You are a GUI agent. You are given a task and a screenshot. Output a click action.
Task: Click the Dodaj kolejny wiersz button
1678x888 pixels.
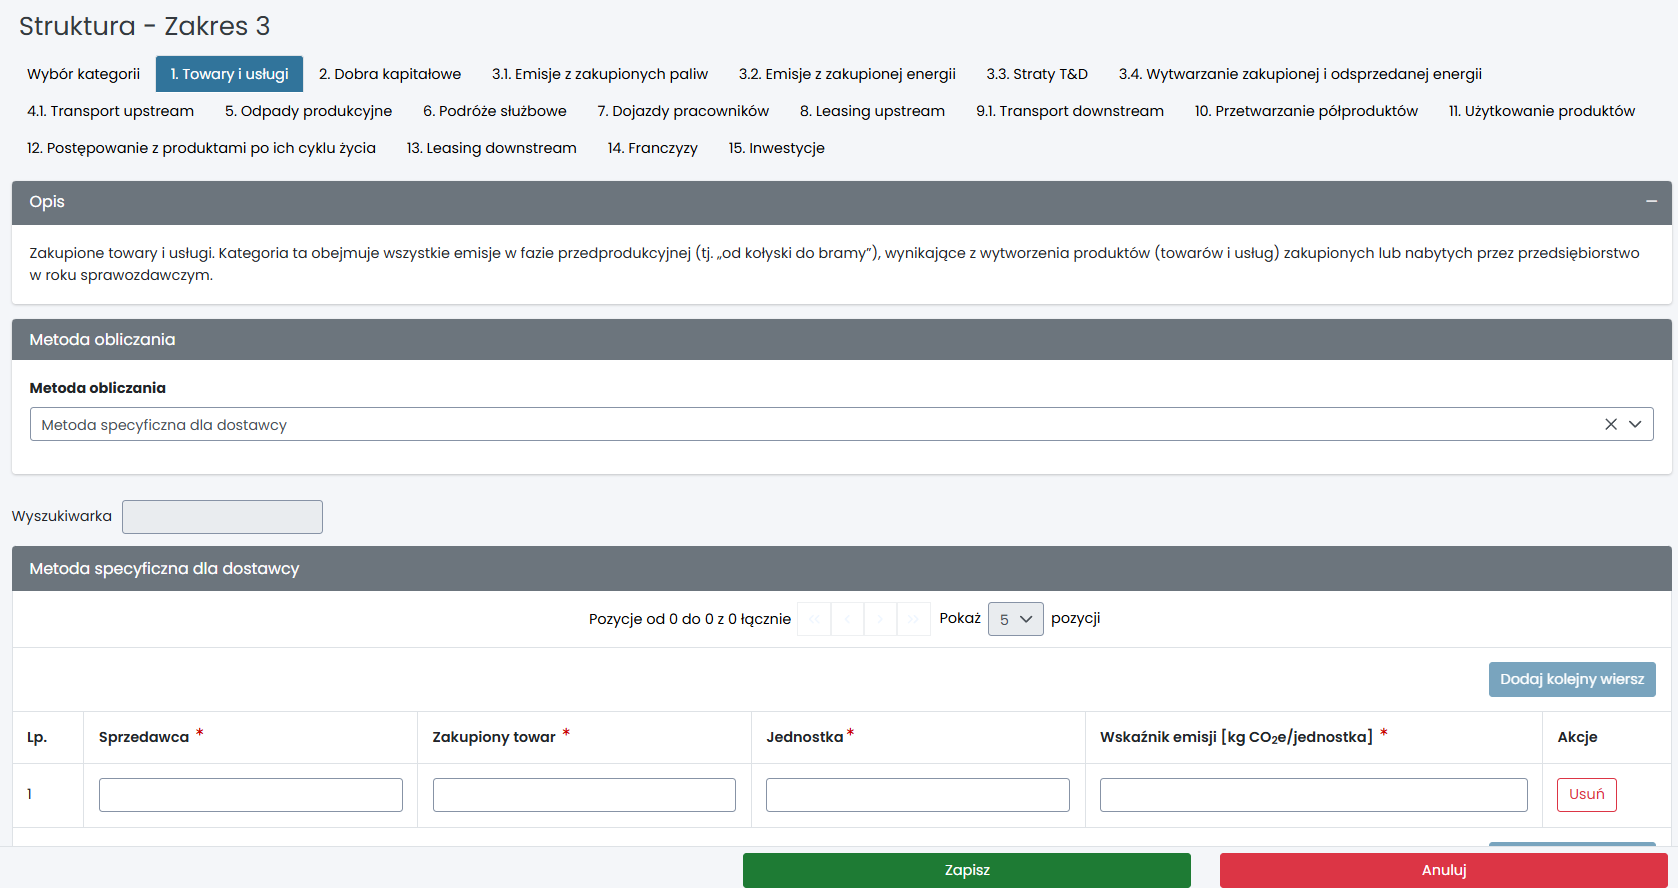(1571, 679)
